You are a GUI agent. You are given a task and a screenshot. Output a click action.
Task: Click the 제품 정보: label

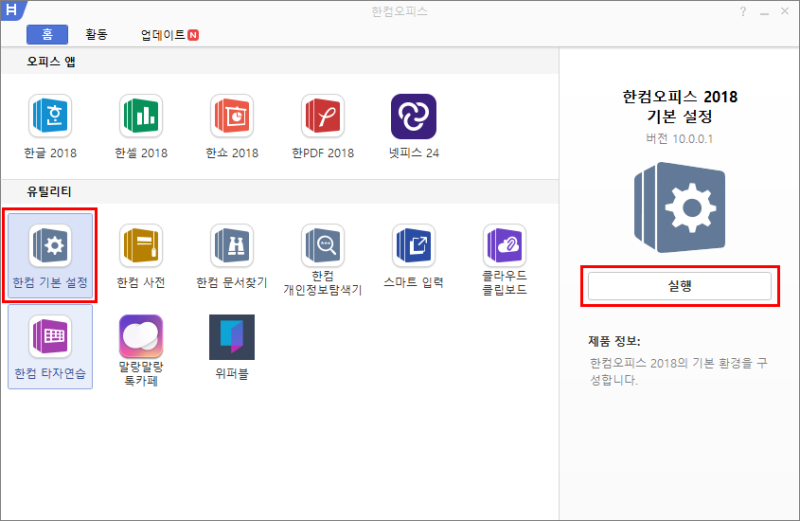pos(614,341)
